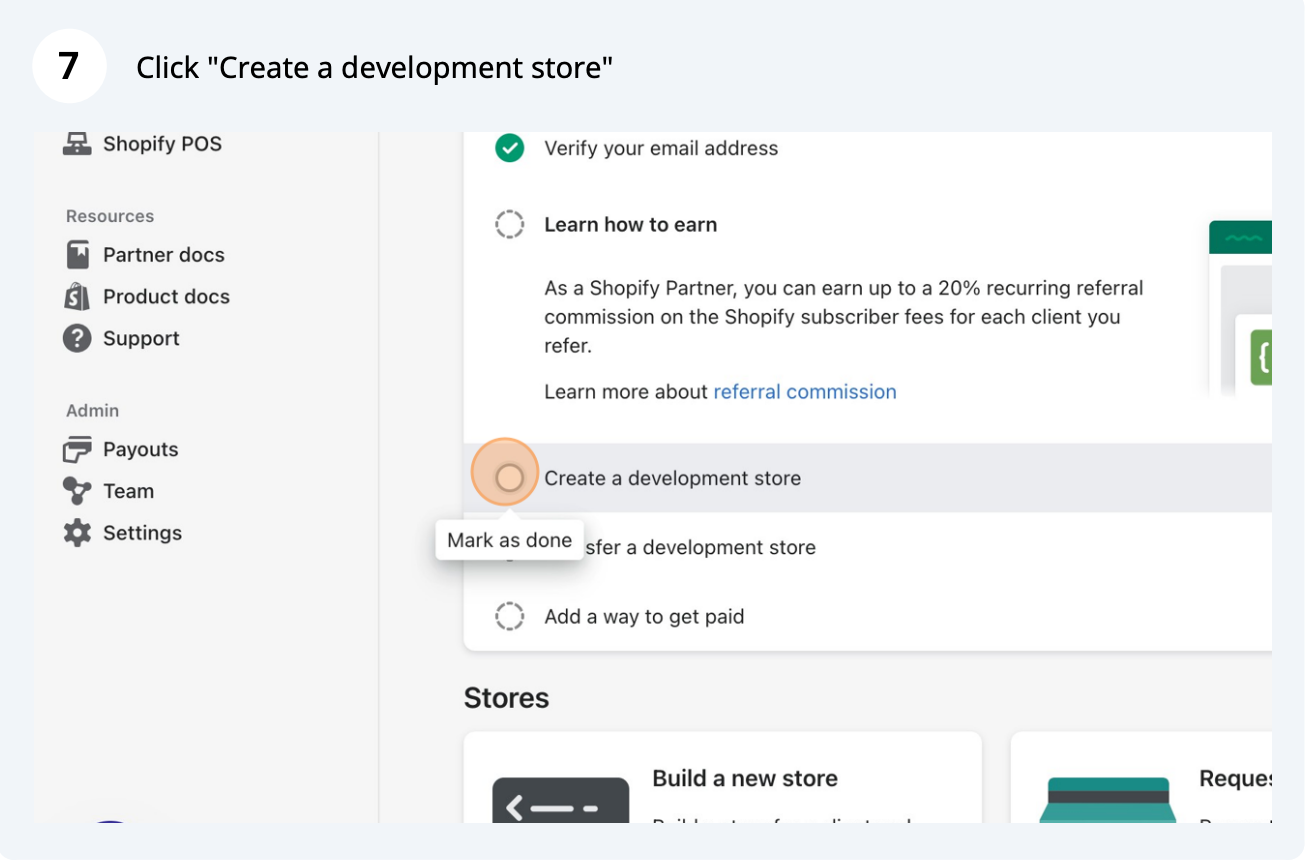This screenshot has height=864, width=1306.
Task: Mark Add a way to get paid done
Action: [x=510, y=617]
